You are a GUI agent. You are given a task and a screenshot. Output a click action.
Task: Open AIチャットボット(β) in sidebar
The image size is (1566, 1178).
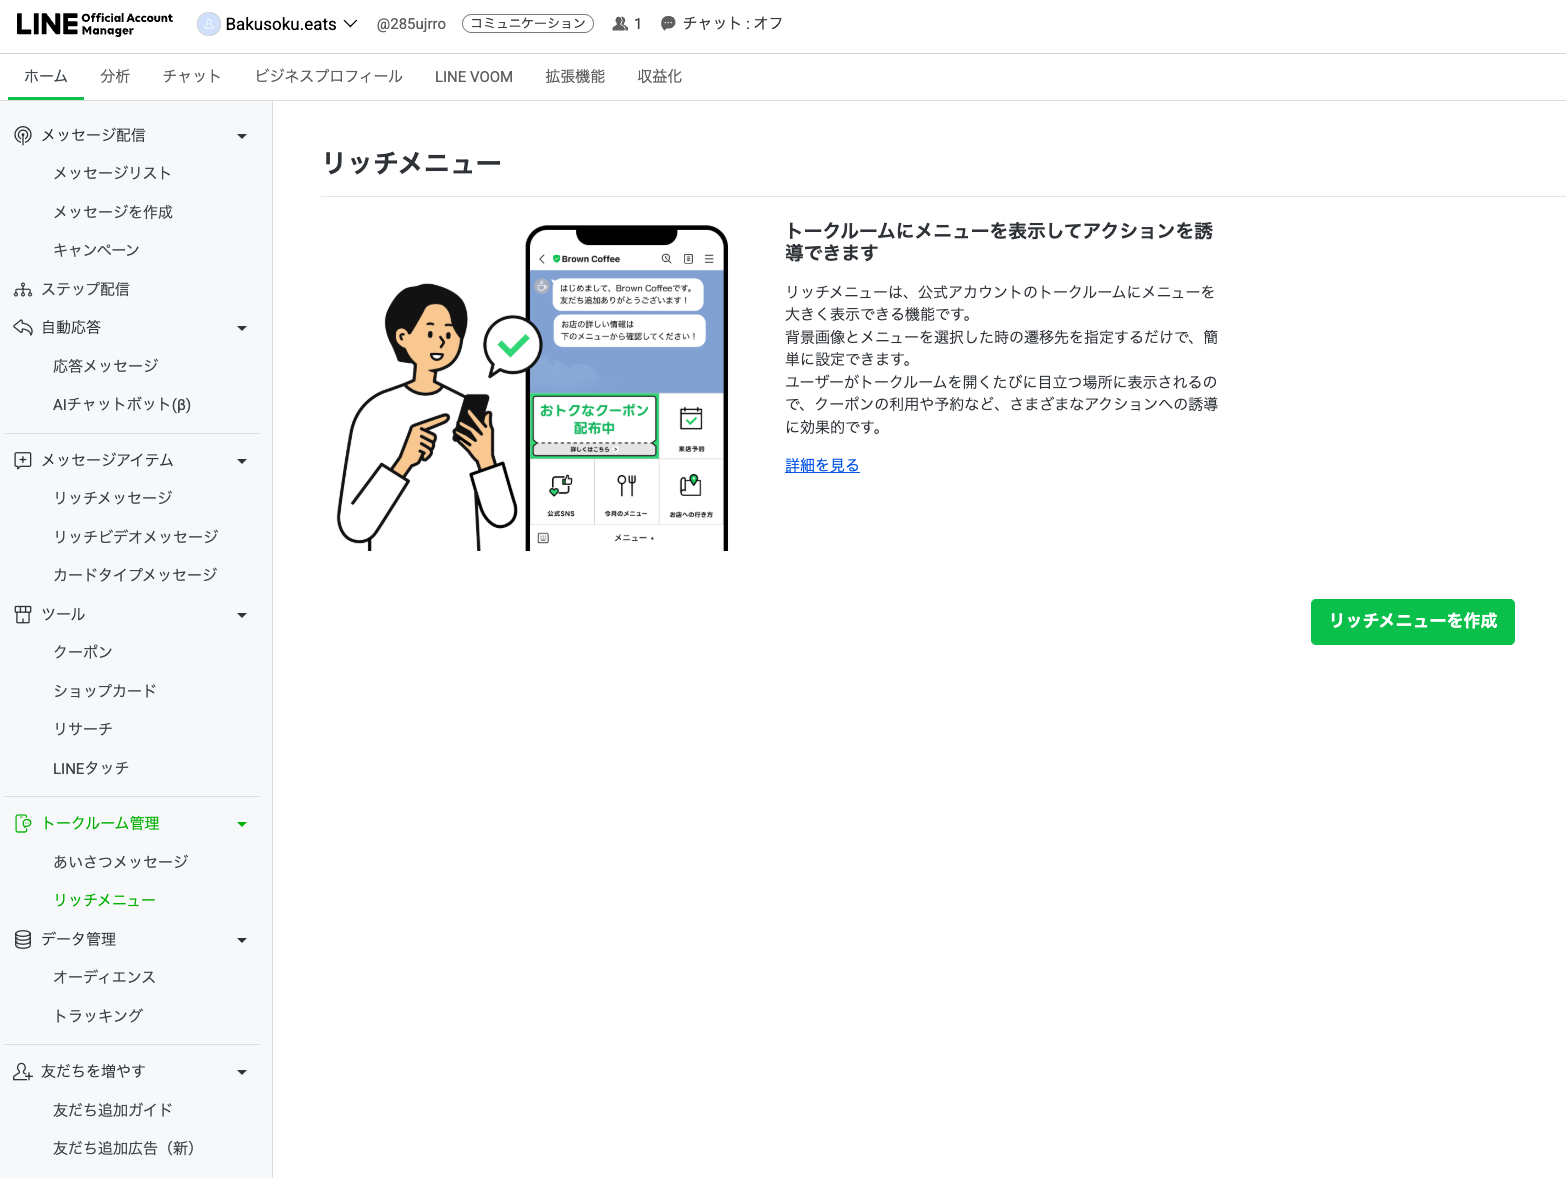(122, 404)
